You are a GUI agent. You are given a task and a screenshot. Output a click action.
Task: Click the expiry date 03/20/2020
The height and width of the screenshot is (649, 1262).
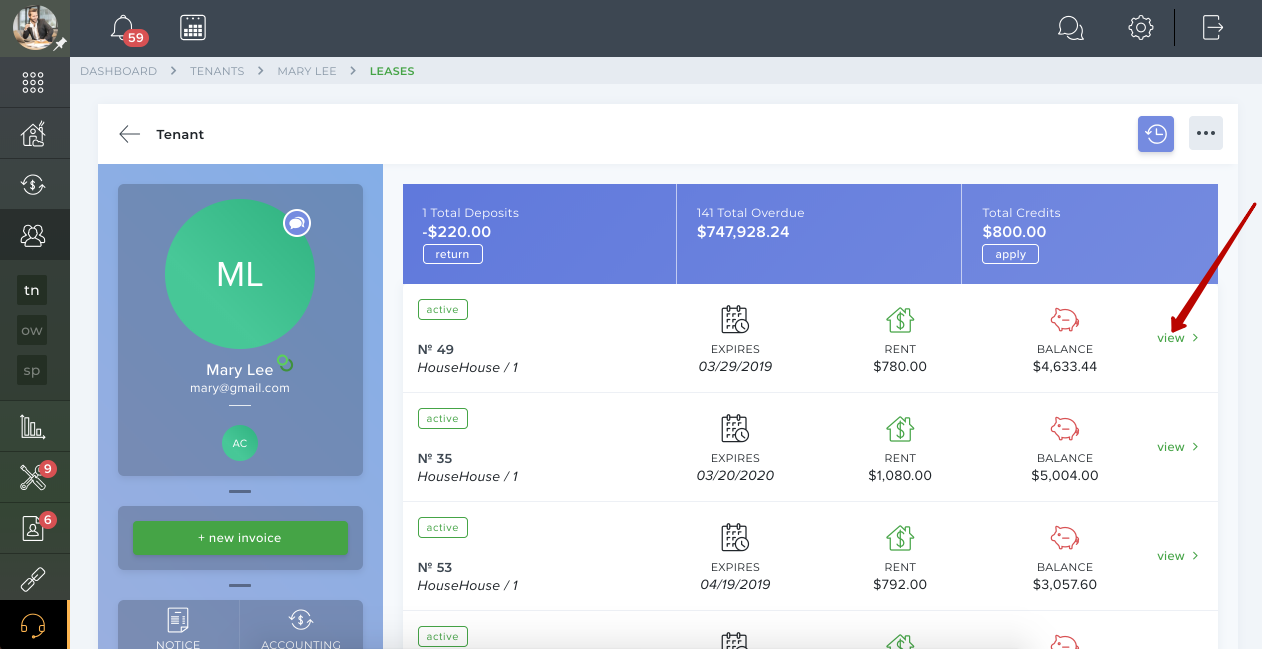pyautogui.click(x=735, y=476)
